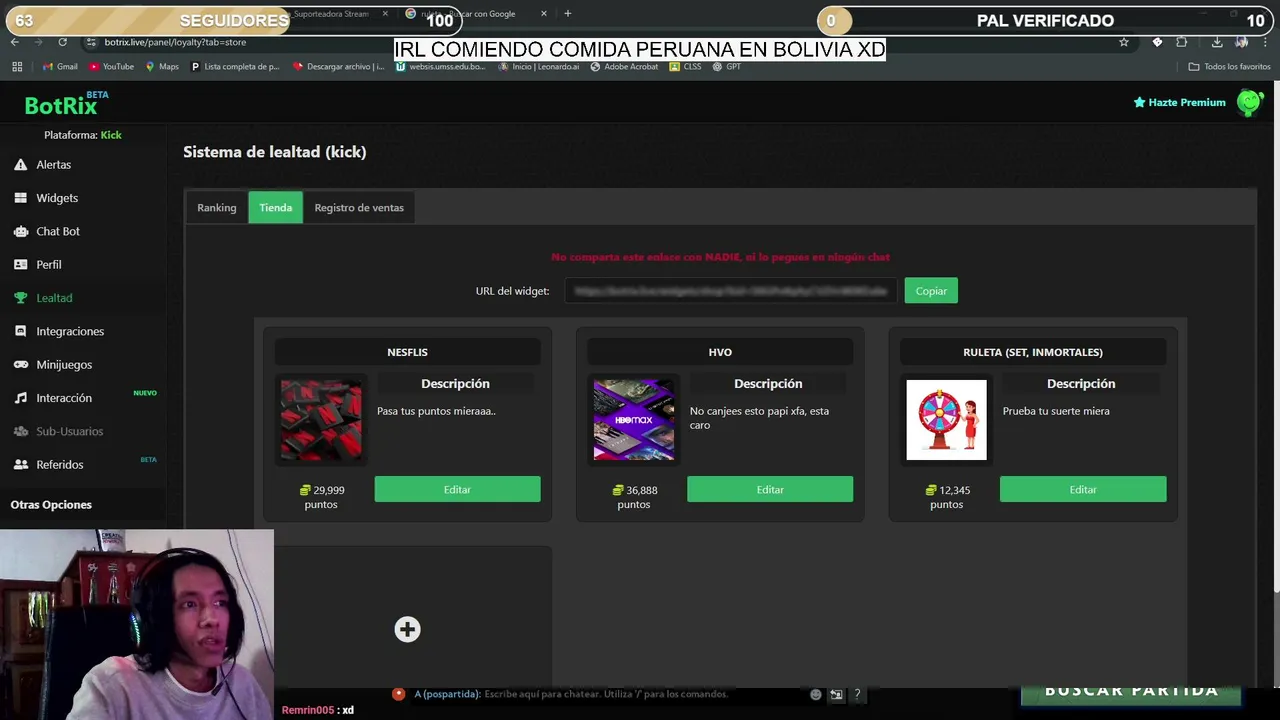Screen dimensions: 1280x720
Task: Switch to the Ranking tab
Action: 216,207
